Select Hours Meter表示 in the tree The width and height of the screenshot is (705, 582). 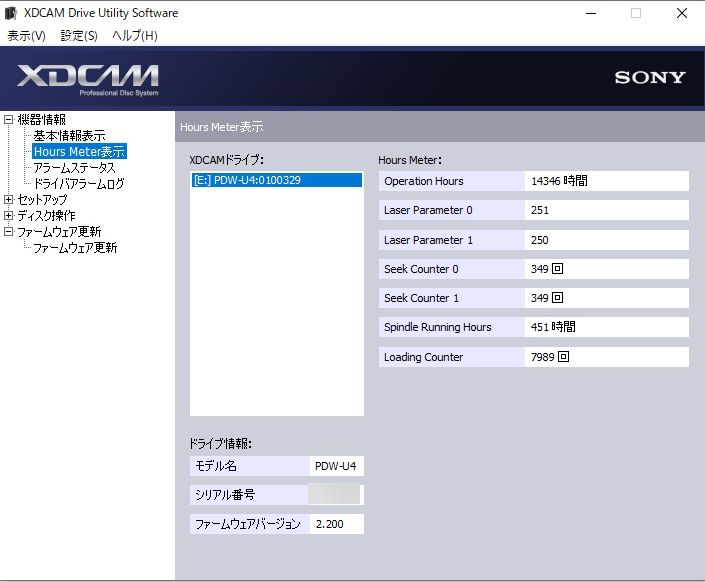click(x=79, y=152)
